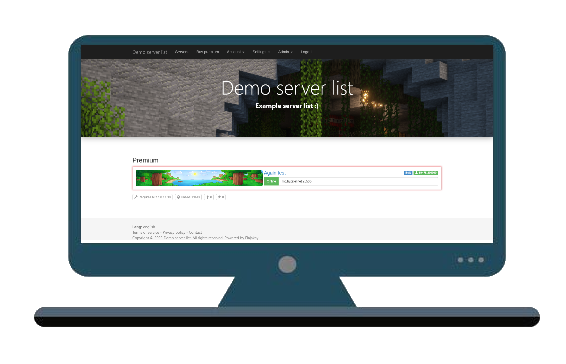Open the "Demo server list" navbar brand link
The image size is (566, 364).
coord(149,52)
